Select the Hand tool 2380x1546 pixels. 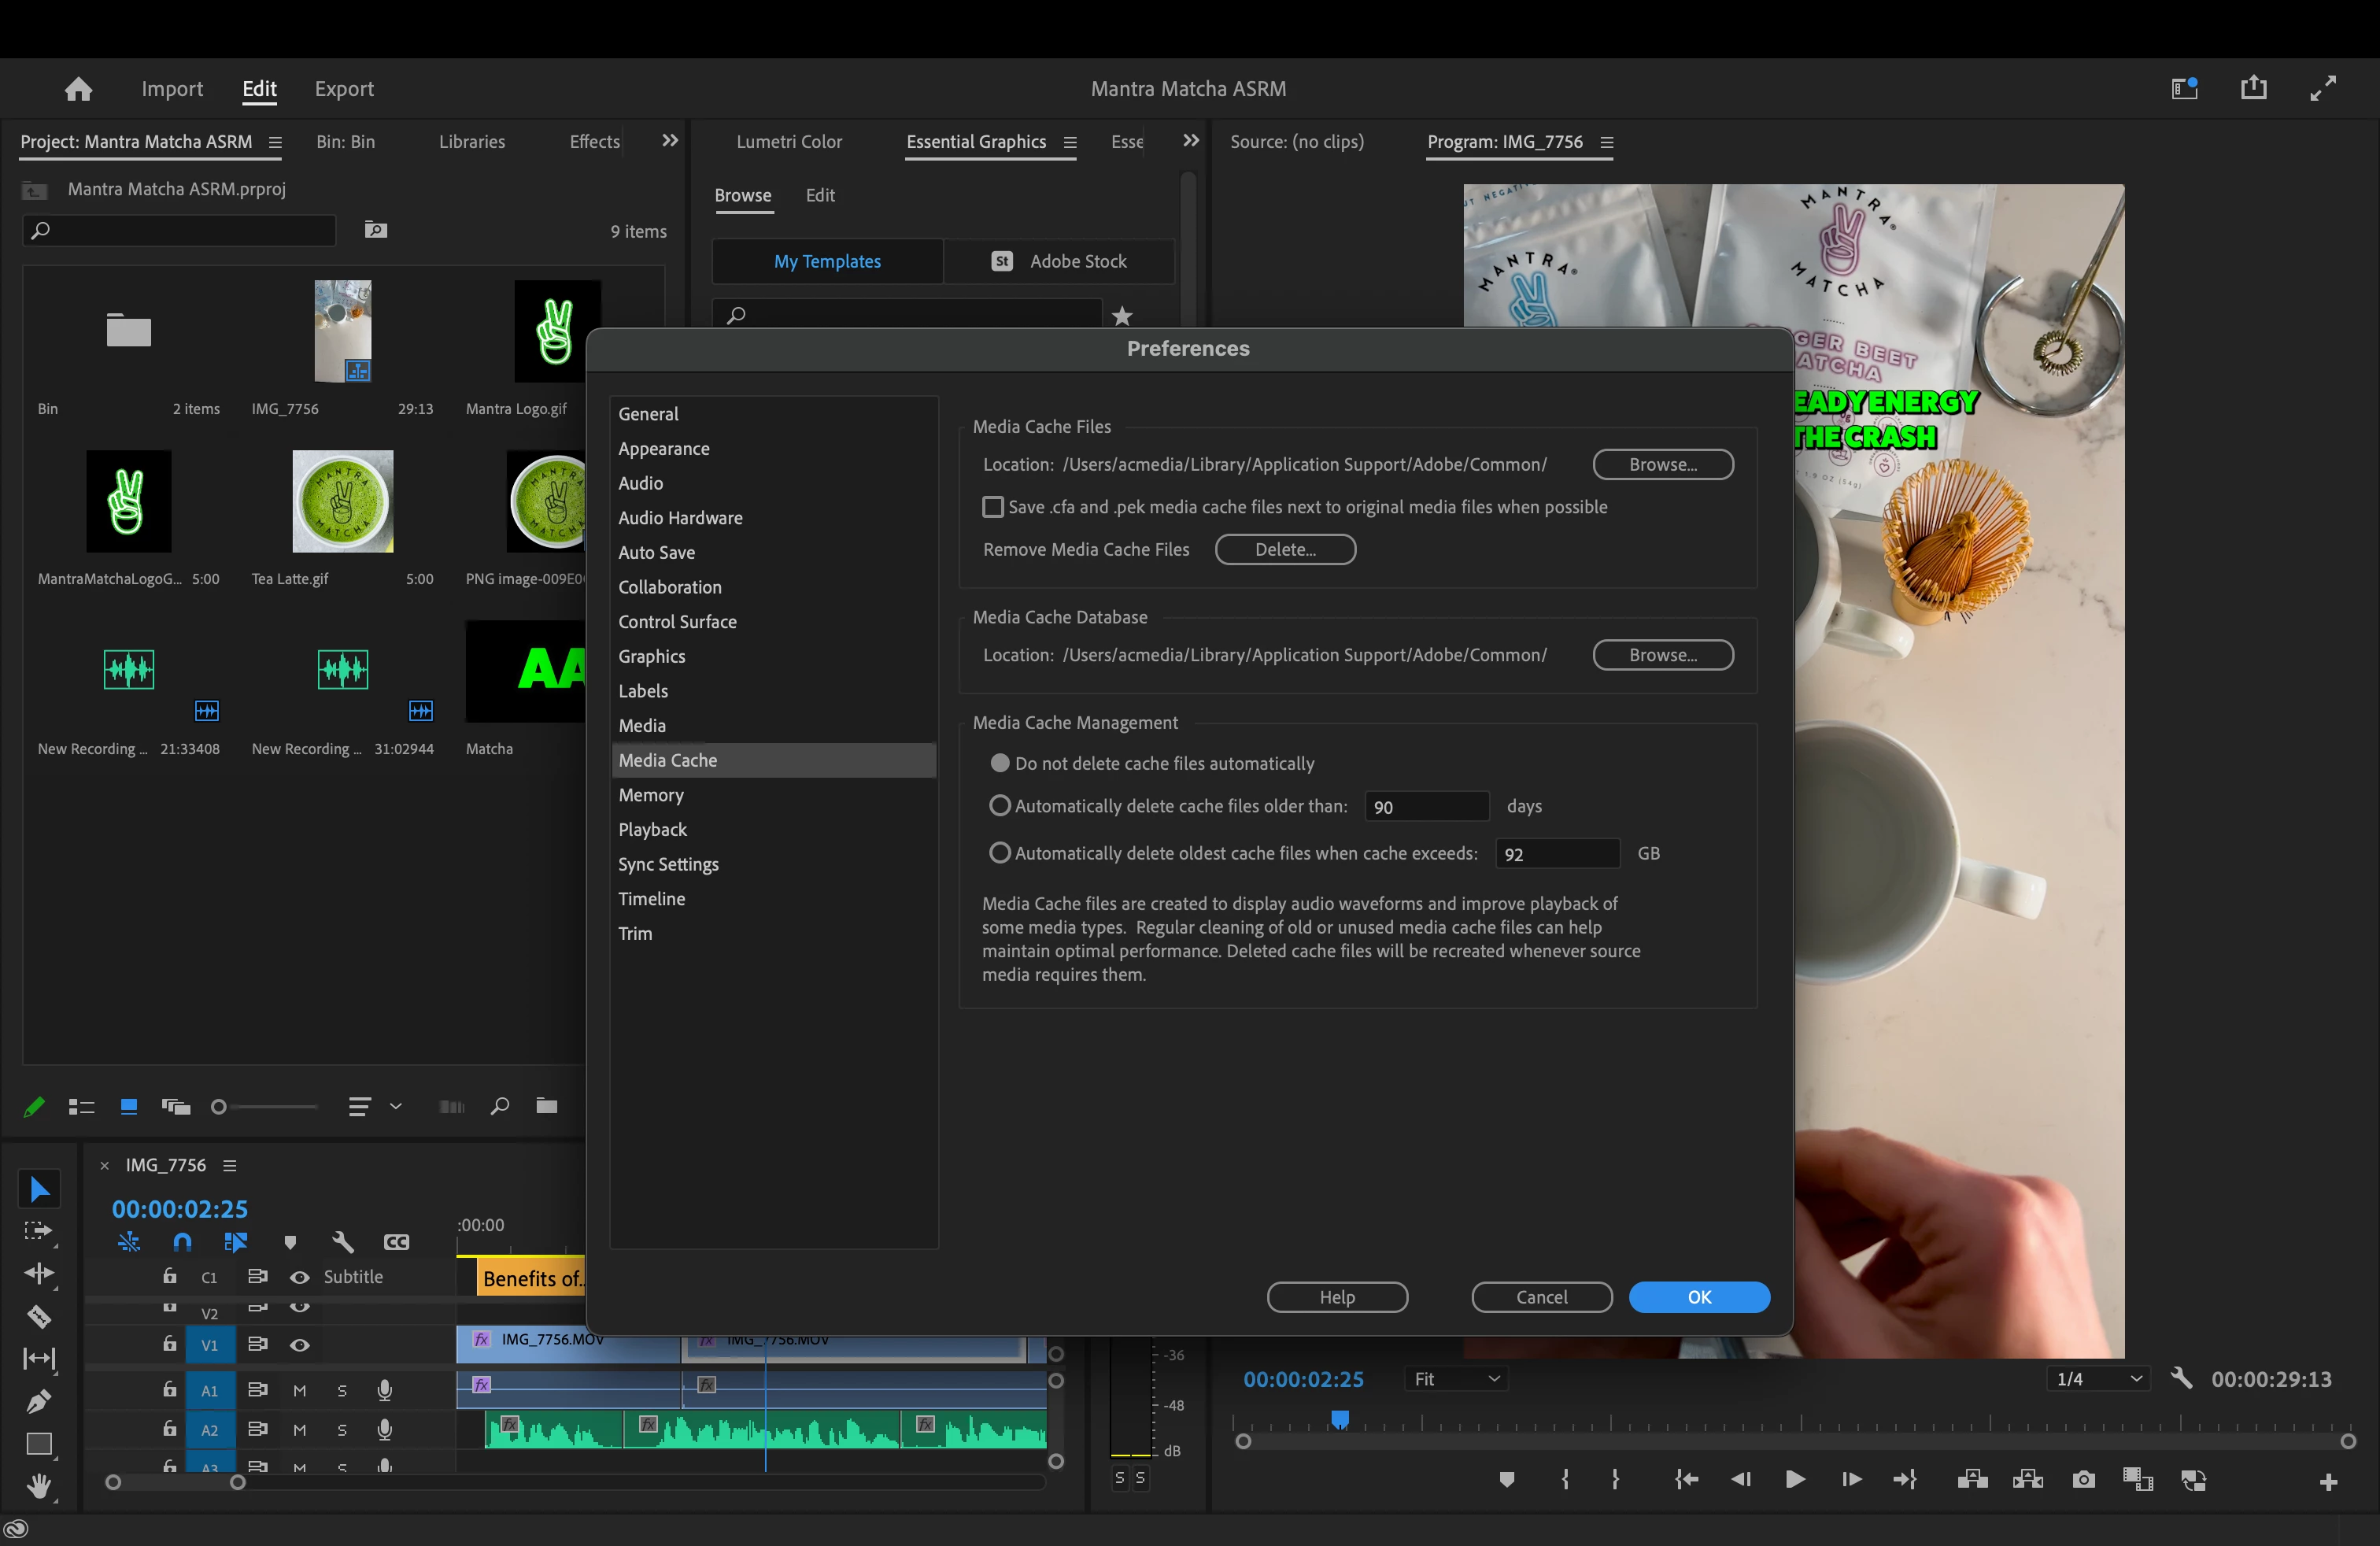coord(38,1487)
